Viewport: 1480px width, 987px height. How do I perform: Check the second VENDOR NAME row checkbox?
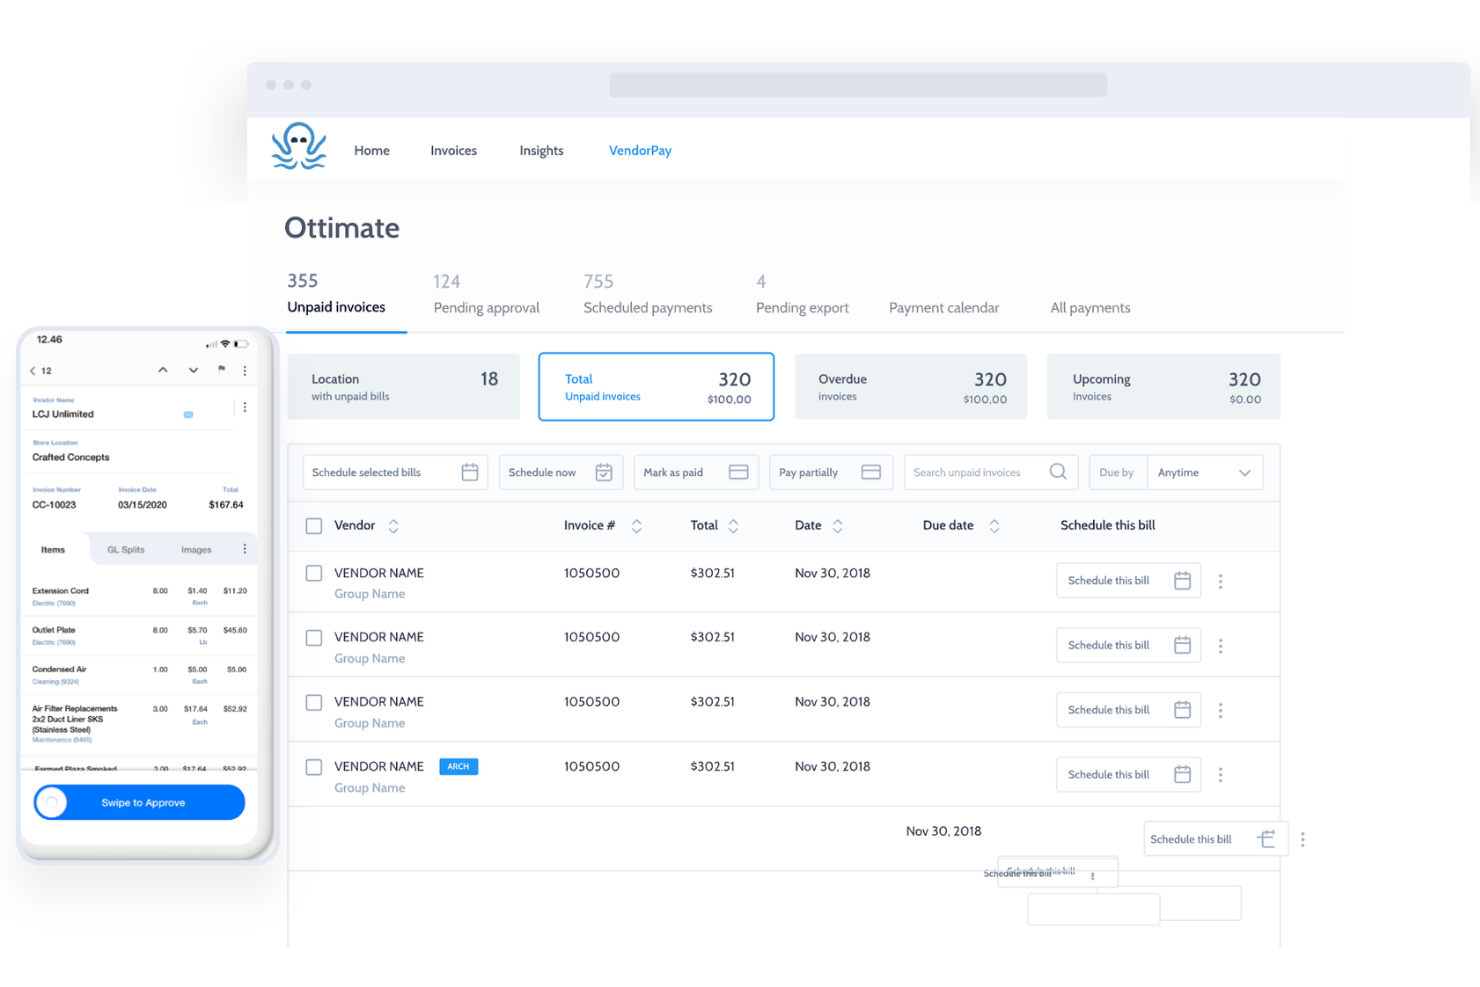coord(314,638)
